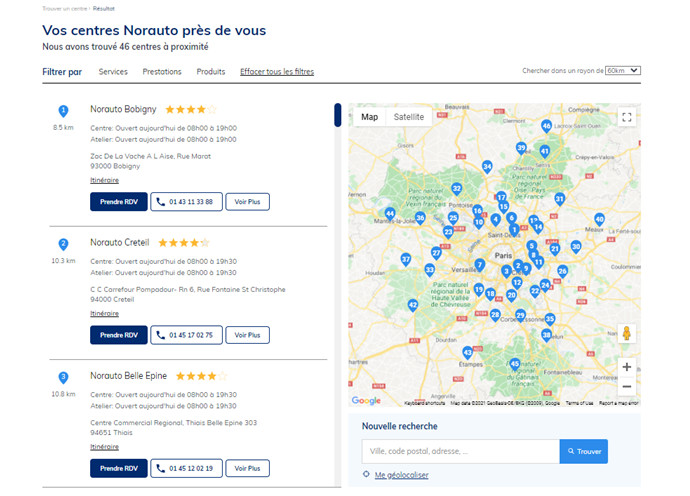Open the Services filter
Screen dimensions: 690x496
[x=113, y=72]
